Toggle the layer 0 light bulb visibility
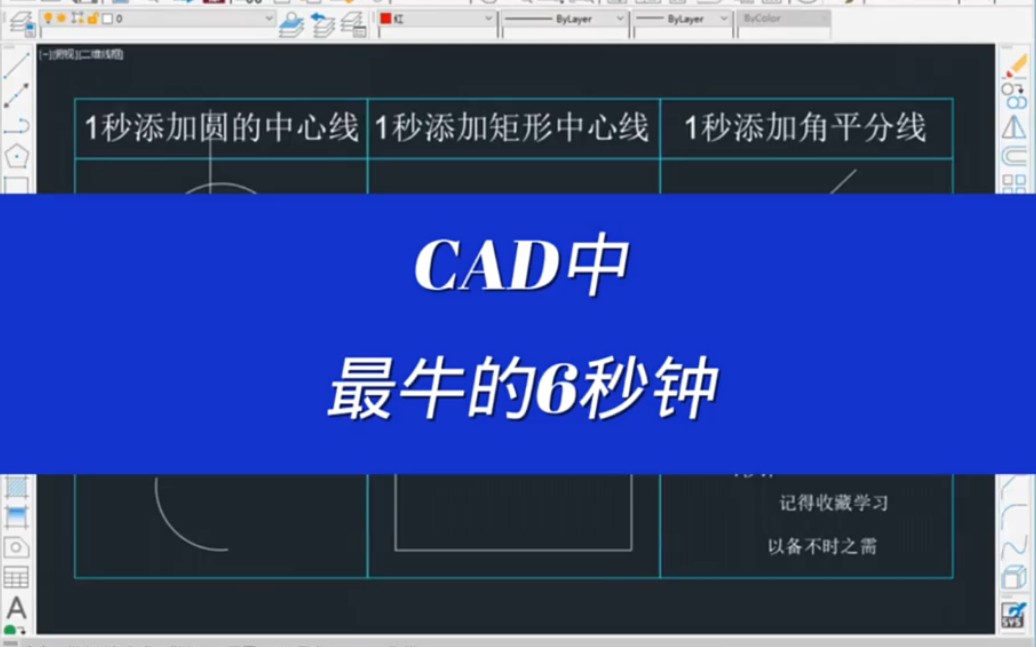 click(x=47, y=17)
